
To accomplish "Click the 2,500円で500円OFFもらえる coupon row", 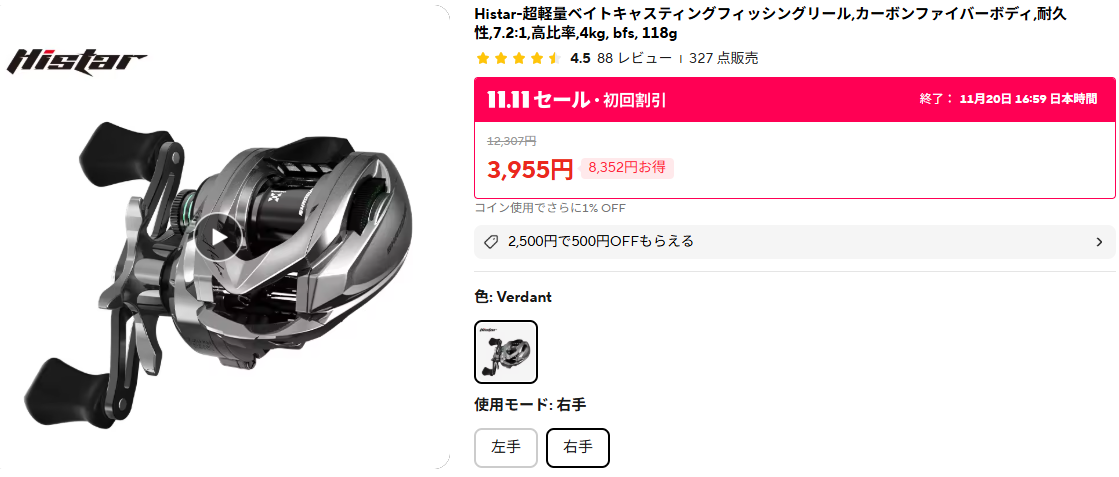I will (x=795, y=242).
